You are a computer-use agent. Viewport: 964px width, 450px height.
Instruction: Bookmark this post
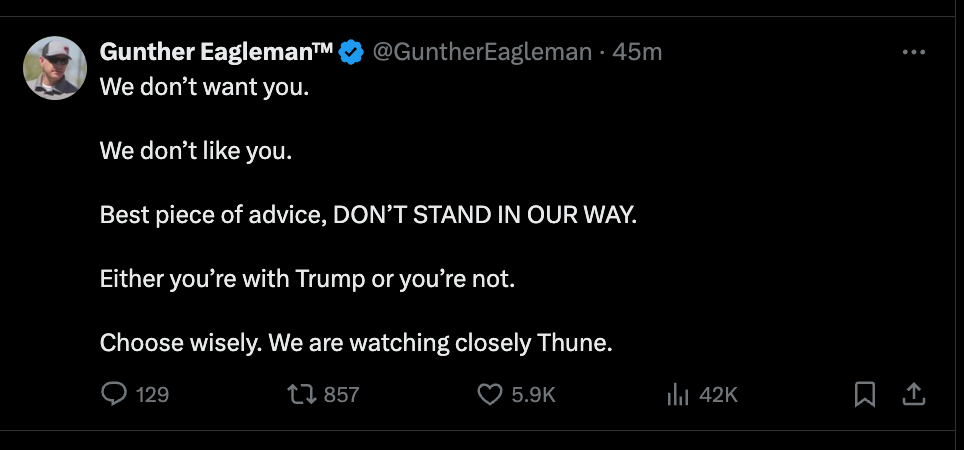point(864,395)
